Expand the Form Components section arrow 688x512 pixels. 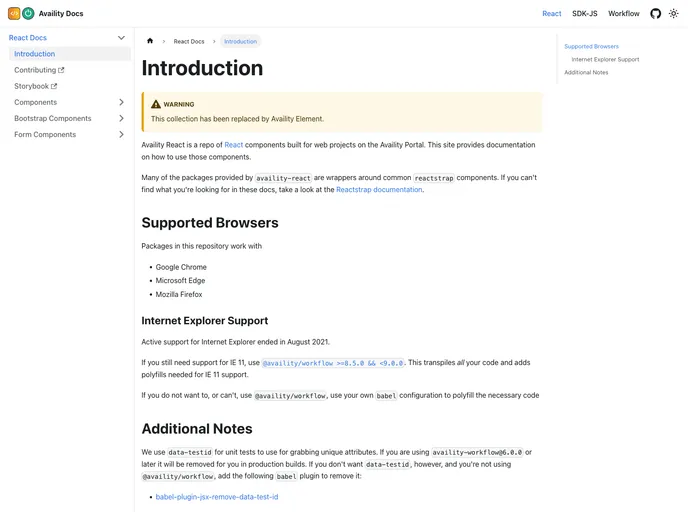pyautogui.click(x=121, y=135)
